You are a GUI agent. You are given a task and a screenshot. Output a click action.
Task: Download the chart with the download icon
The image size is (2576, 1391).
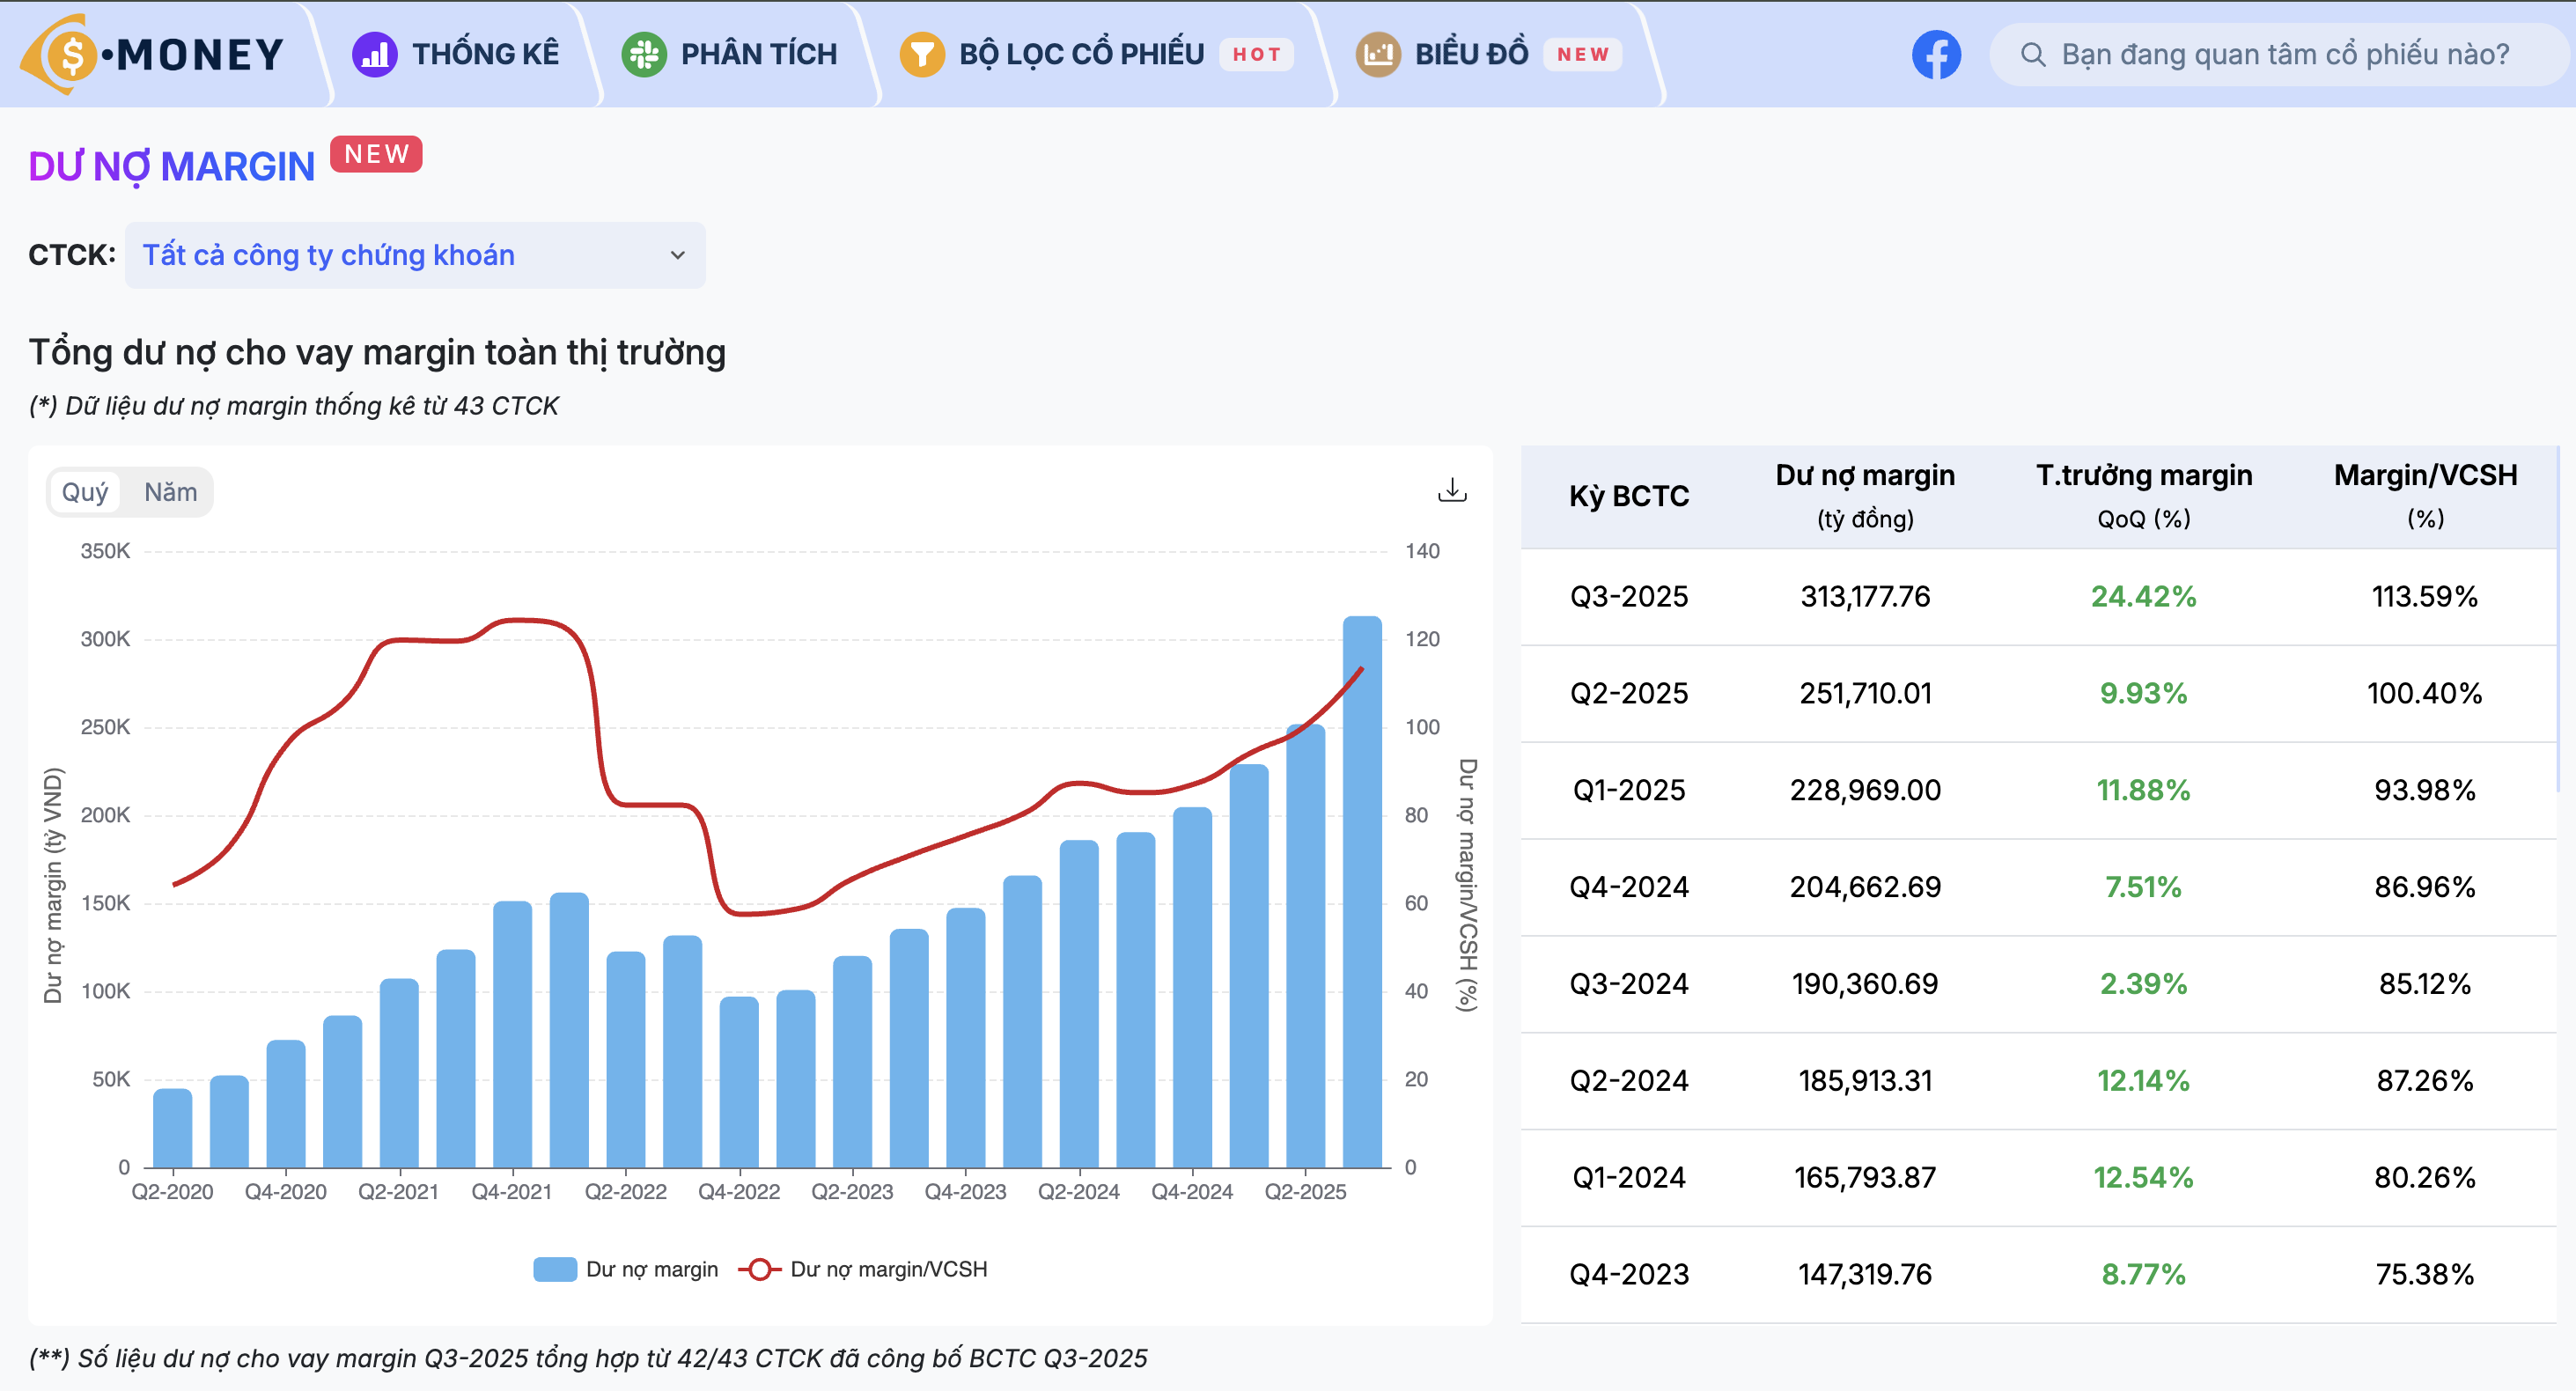click(x=1451, y=490)
